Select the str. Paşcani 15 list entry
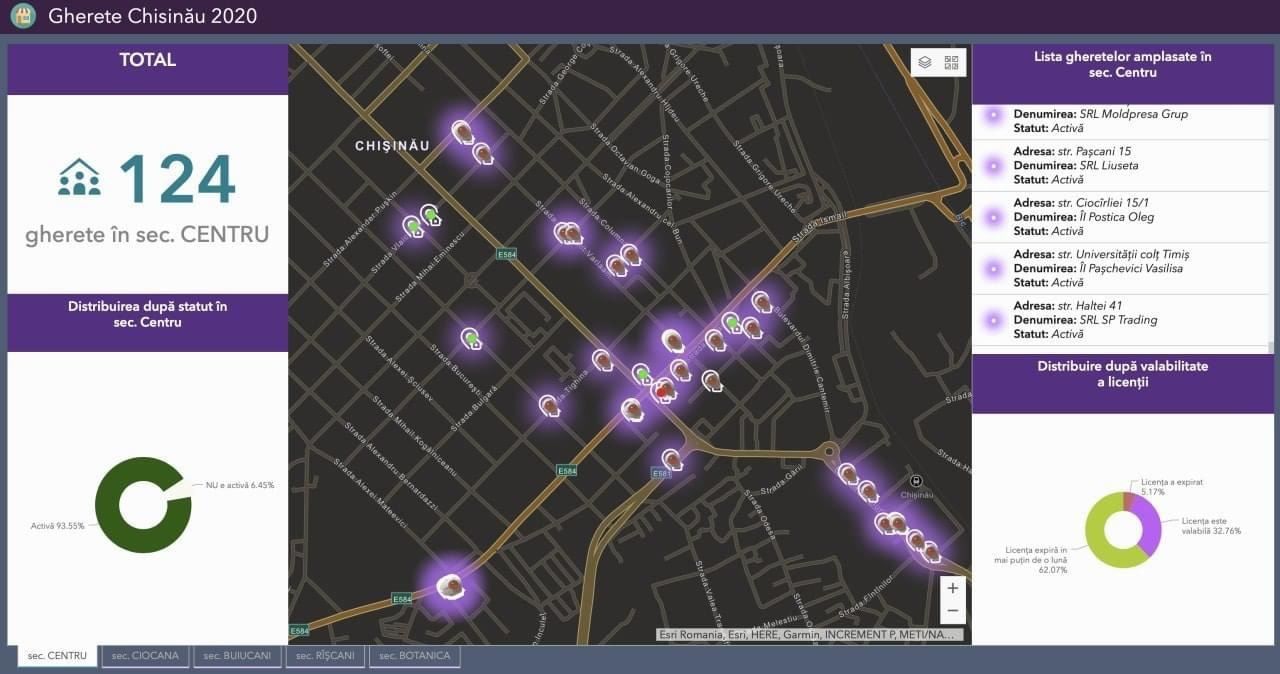This screenshot has width=1280, height=674. [x=1121, y=166]
